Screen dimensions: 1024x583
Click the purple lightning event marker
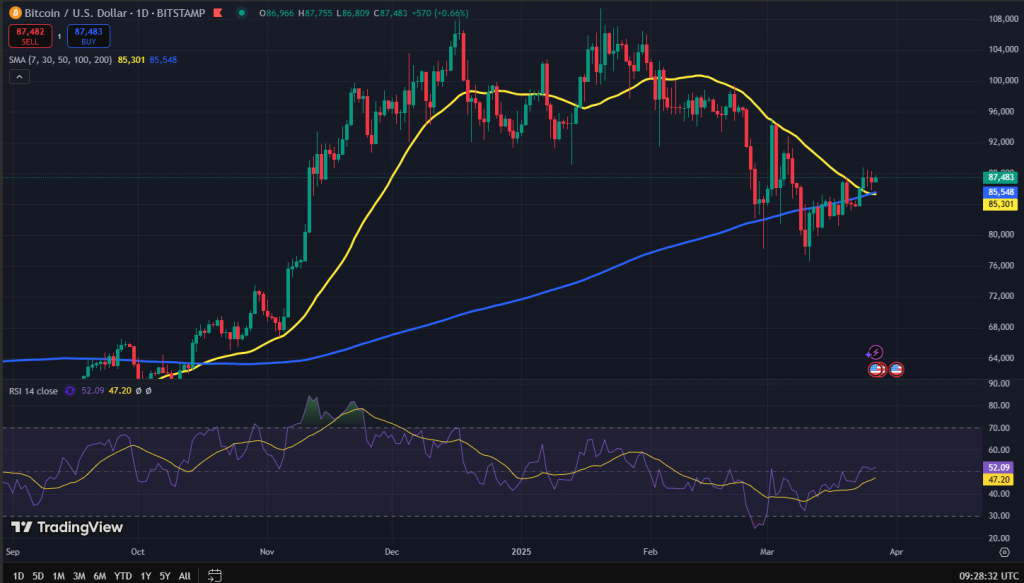pos(874,353)
